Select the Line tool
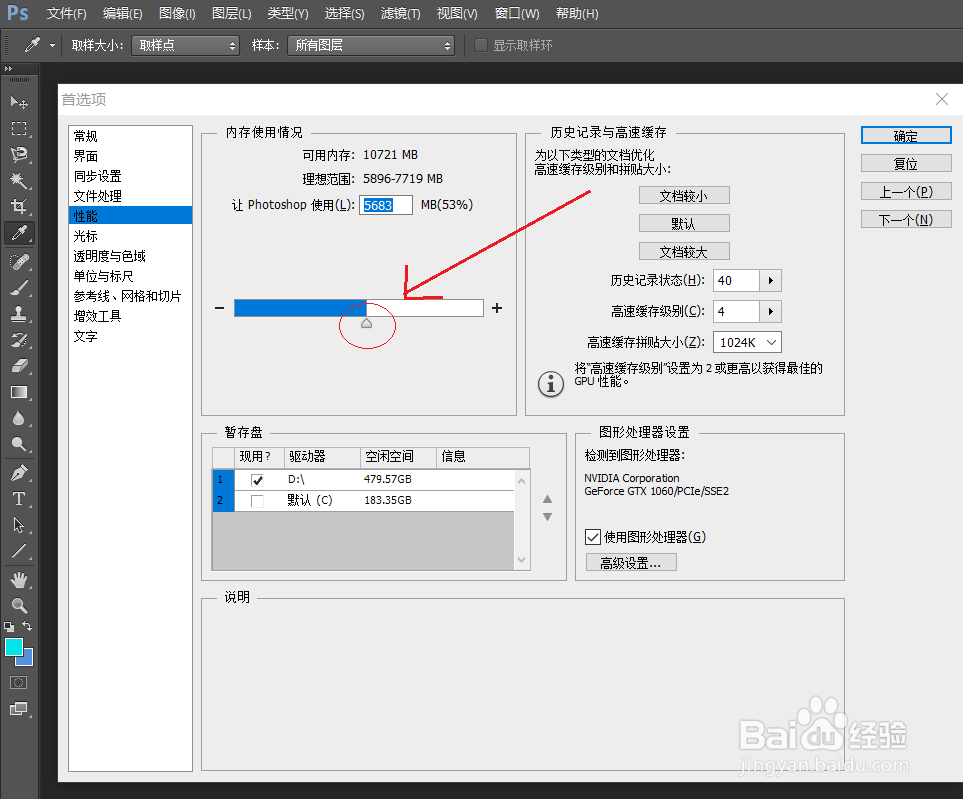 (18, 551)
